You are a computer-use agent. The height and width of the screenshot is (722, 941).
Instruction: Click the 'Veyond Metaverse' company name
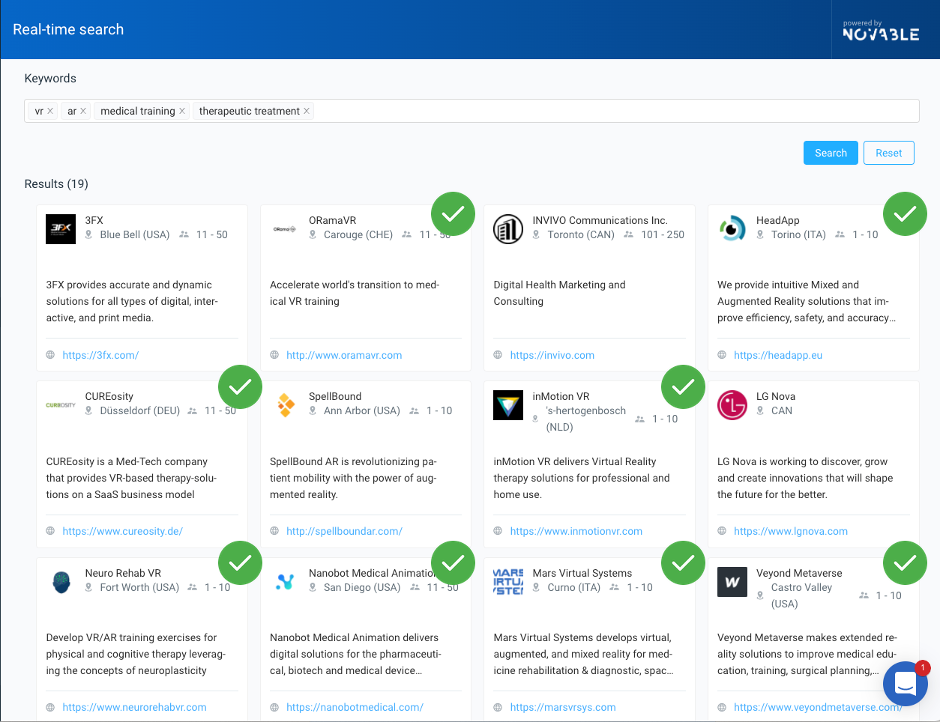pos(799,573)
